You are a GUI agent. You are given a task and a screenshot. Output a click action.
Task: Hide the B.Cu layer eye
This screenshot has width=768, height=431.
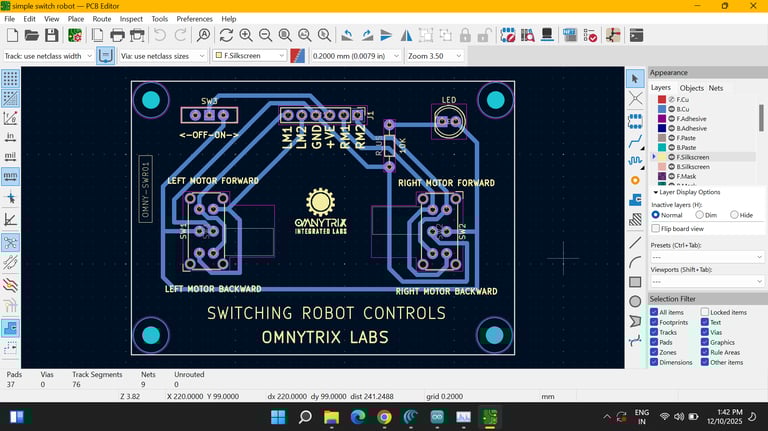pos(672,109)
